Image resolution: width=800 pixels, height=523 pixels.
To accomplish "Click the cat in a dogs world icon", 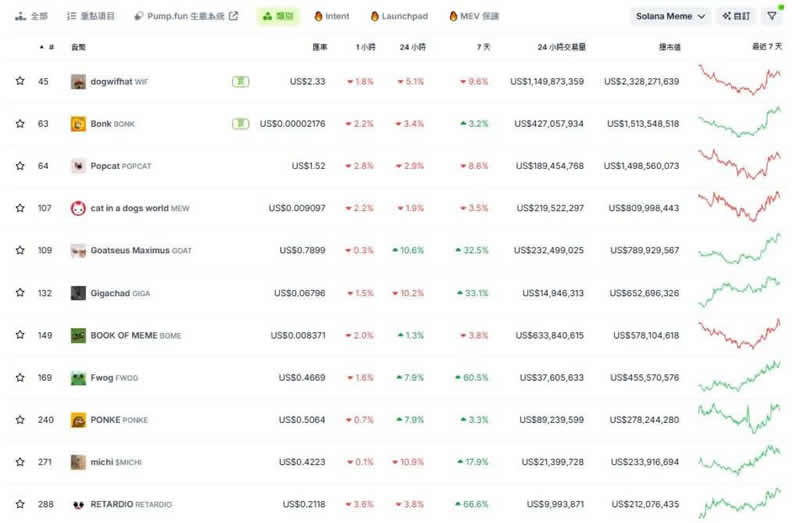I will click(78, 208).
